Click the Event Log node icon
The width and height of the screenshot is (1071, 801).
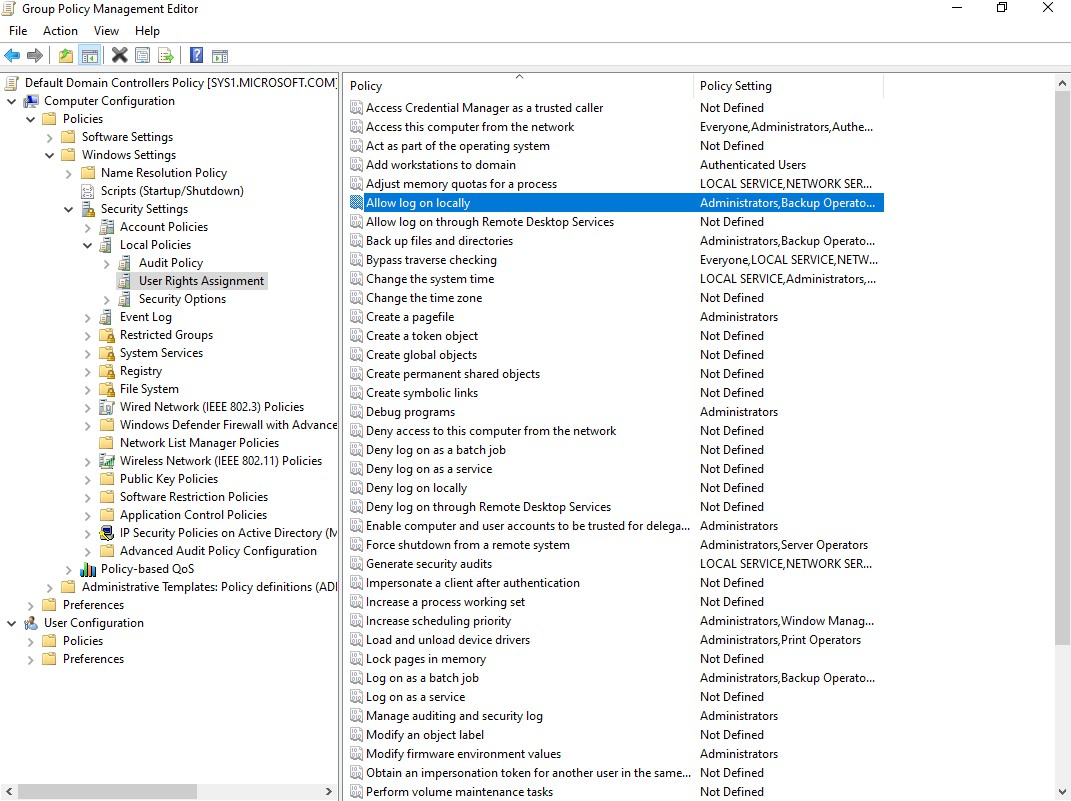click(x=106, y=317)
